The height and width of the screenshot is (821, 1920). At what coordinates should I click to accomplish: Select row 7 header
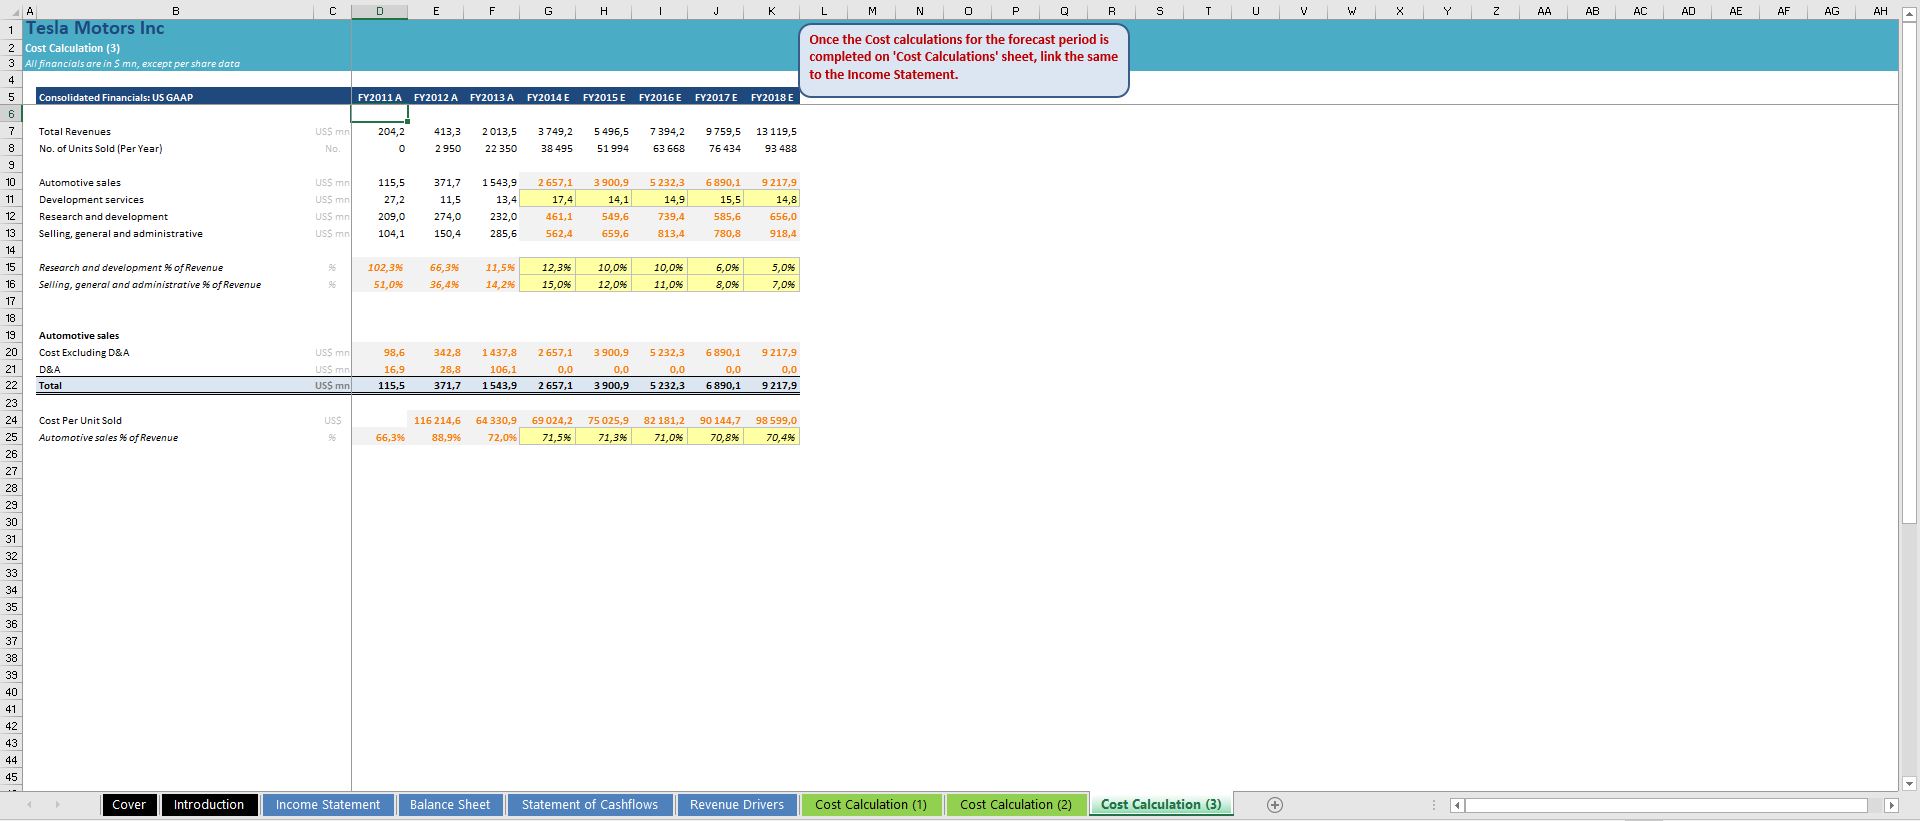pyautogui.click(x=11, y=132)
